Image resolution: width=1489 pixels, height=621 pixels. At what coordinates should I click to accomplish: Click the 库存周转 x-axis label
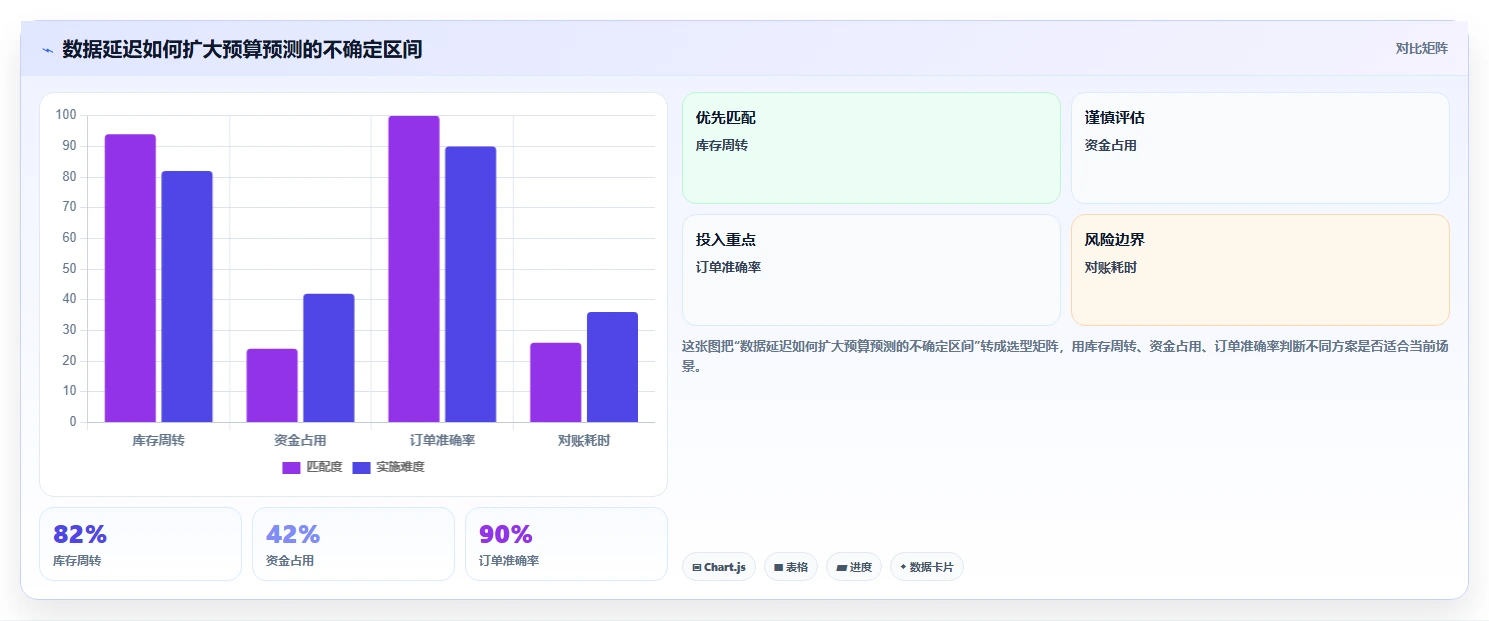(x=158, y=440)
